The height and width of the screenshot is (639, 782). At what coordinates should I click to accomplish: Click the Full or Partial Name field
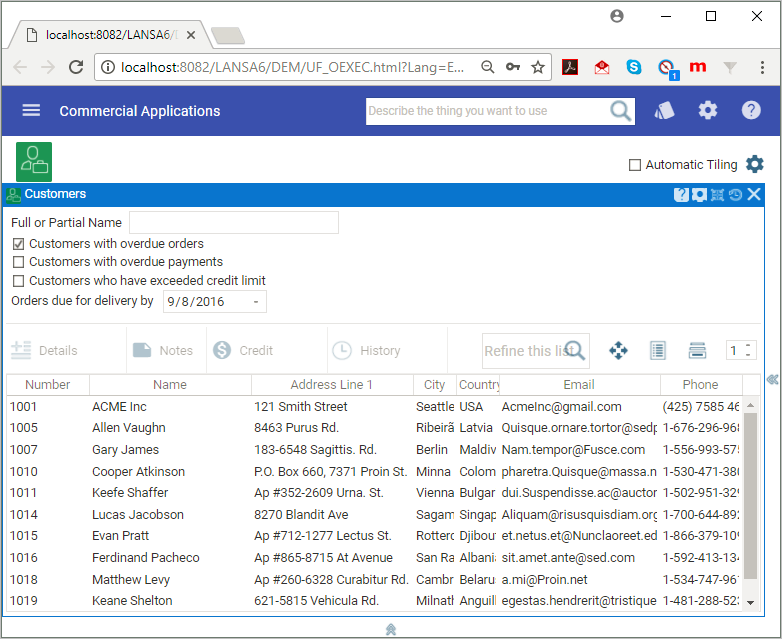point(233,223)
